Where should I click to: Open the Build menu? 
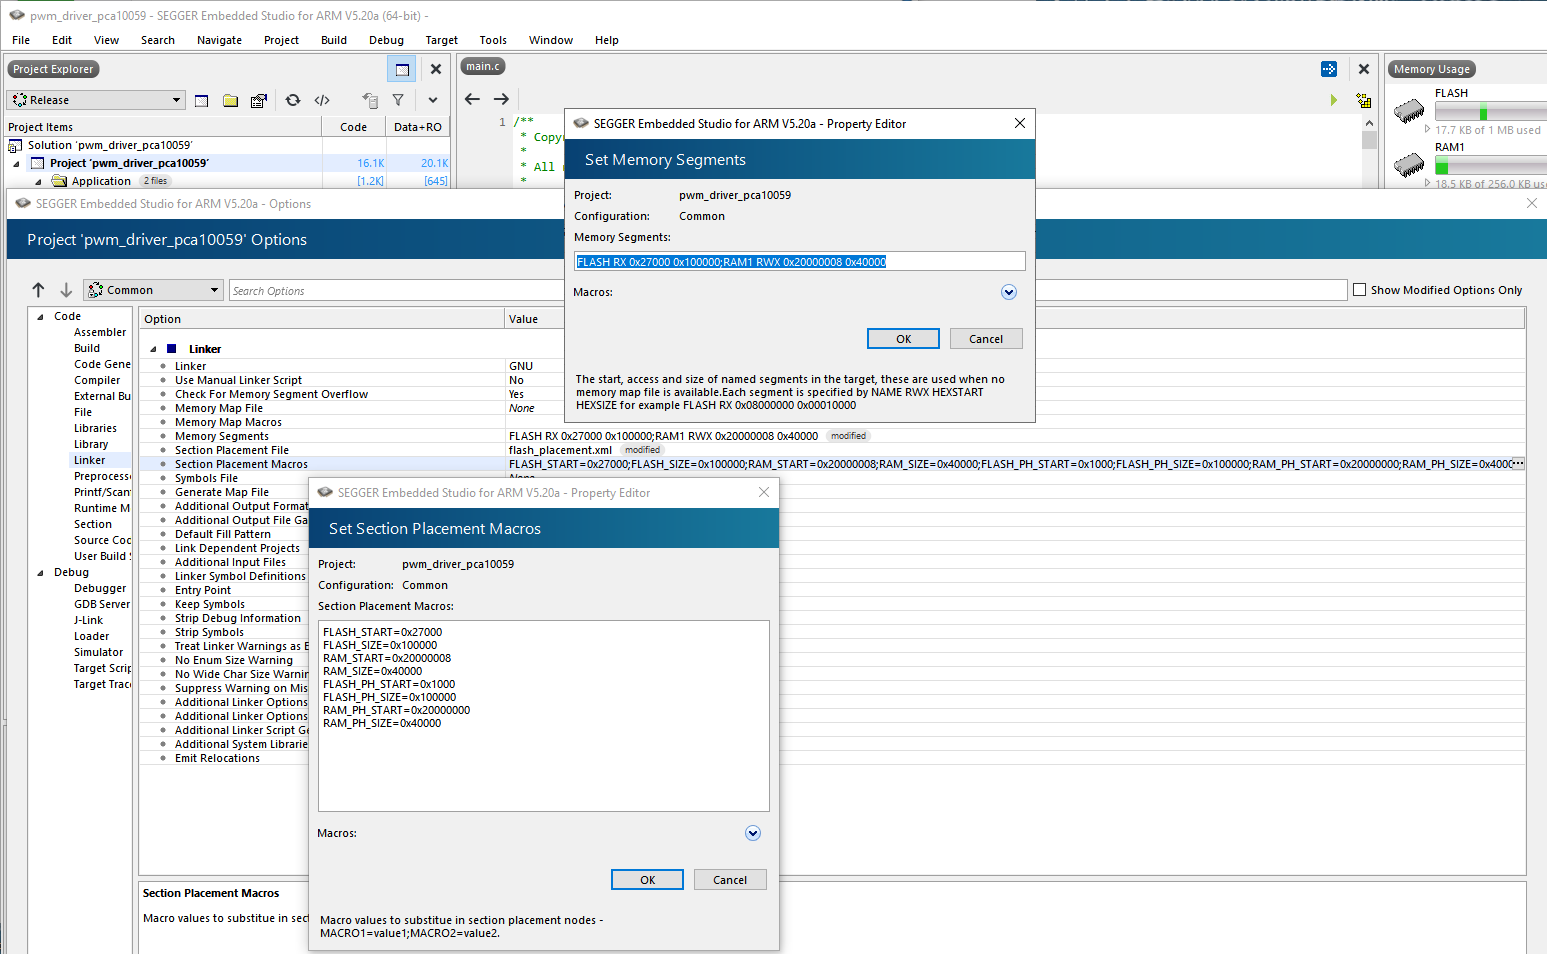coord(334,40)
